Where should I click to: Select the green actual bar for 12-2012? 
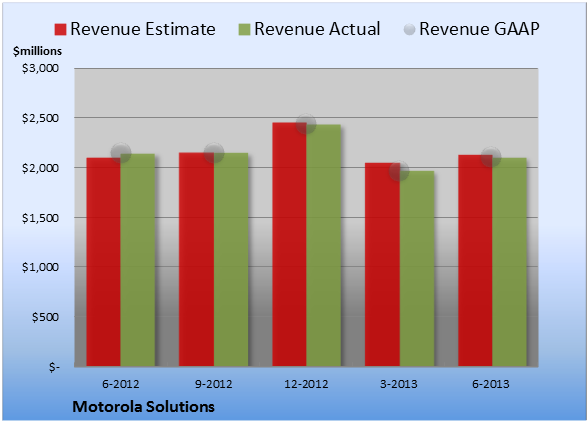coord(324,245)
